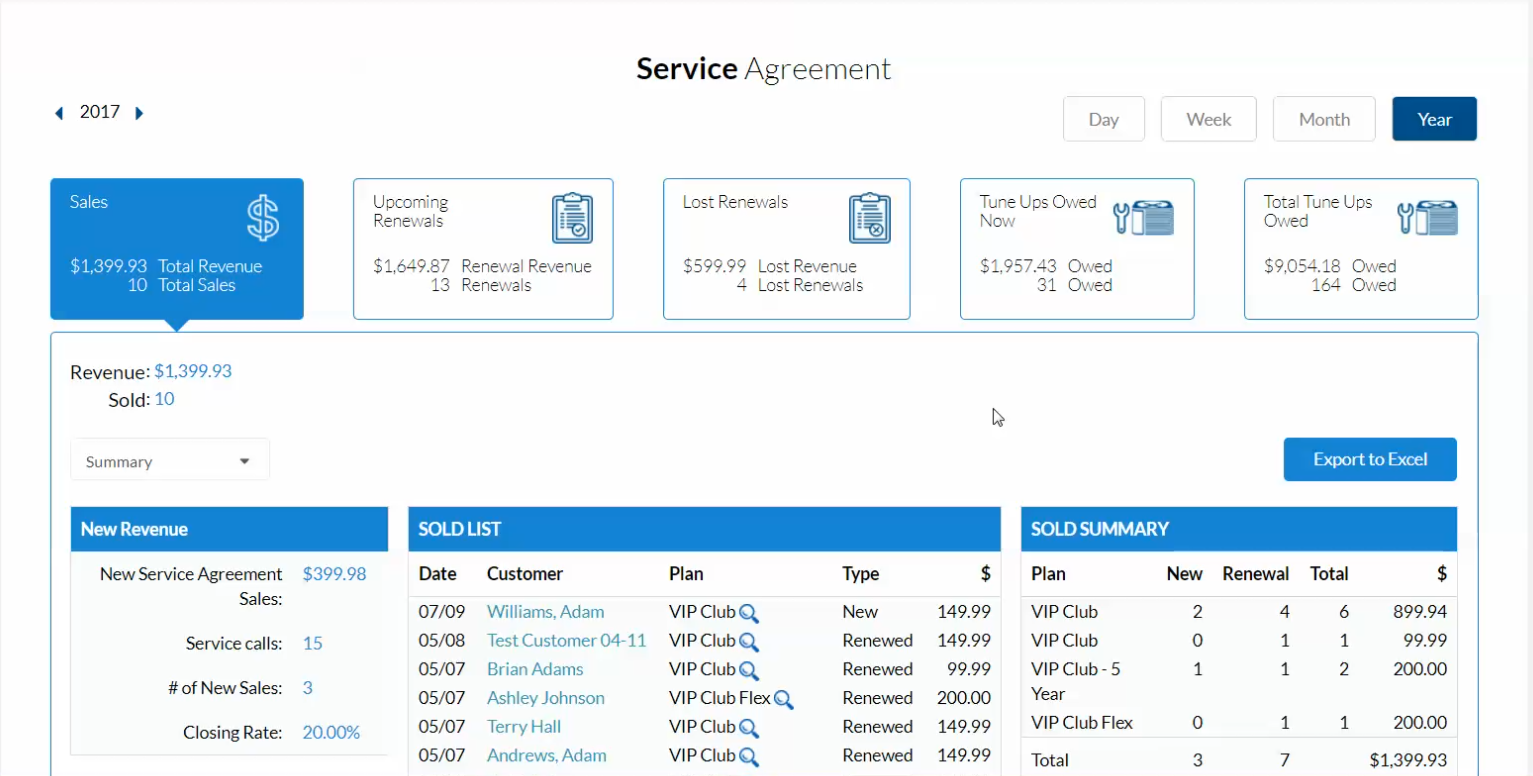Viewport: 1533px width, 776px height.
Task: Click the clipboard icon on Lost Renewals card
Action: (869, 217)
